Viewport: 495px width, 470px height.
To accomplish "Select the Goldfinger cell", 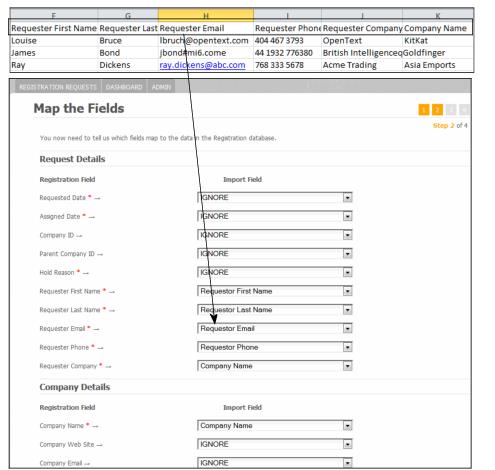I will pos(438,53).
